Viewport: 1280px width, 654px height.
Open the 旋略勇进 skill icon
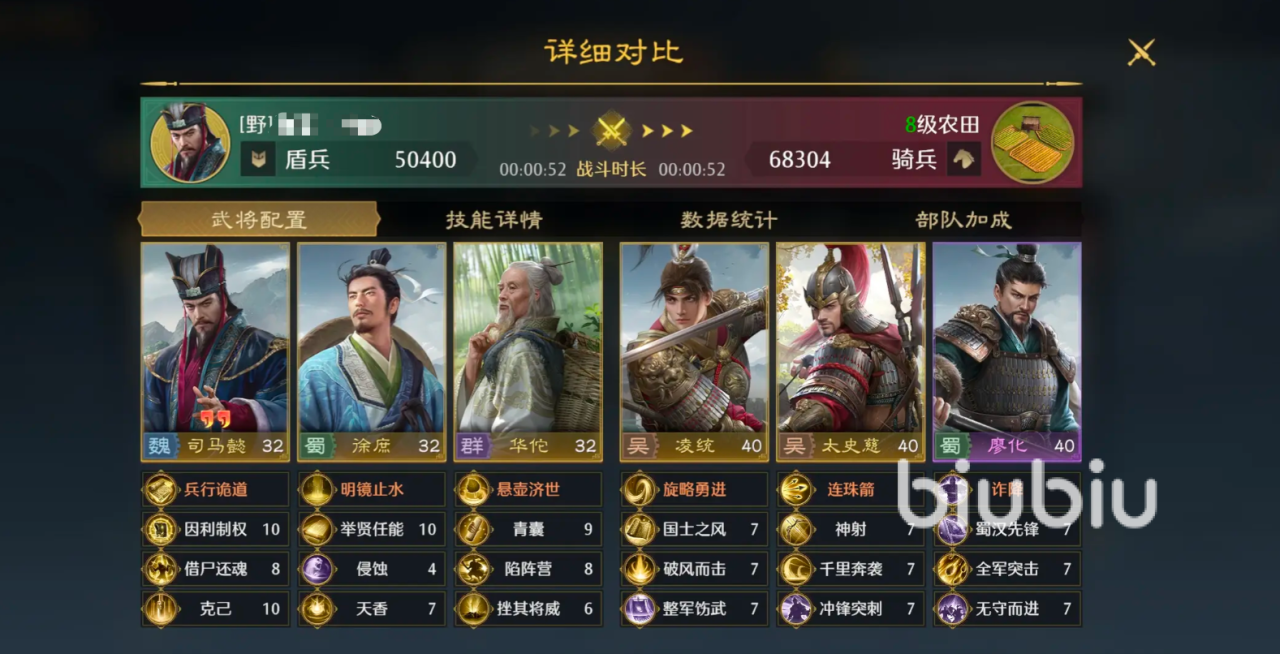[x=639, y=490]
